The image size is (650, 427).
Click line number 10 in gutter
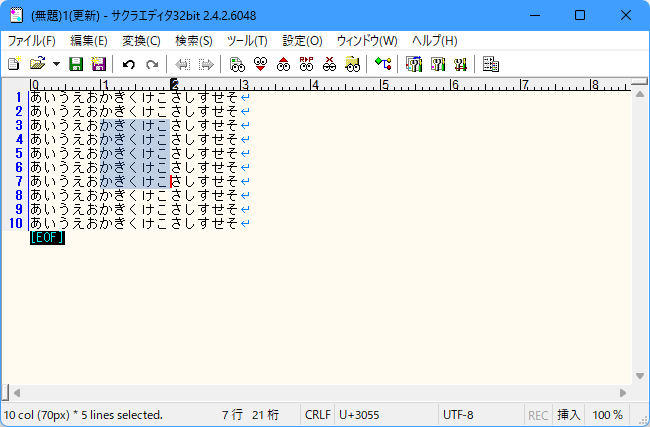click(16, 223)
